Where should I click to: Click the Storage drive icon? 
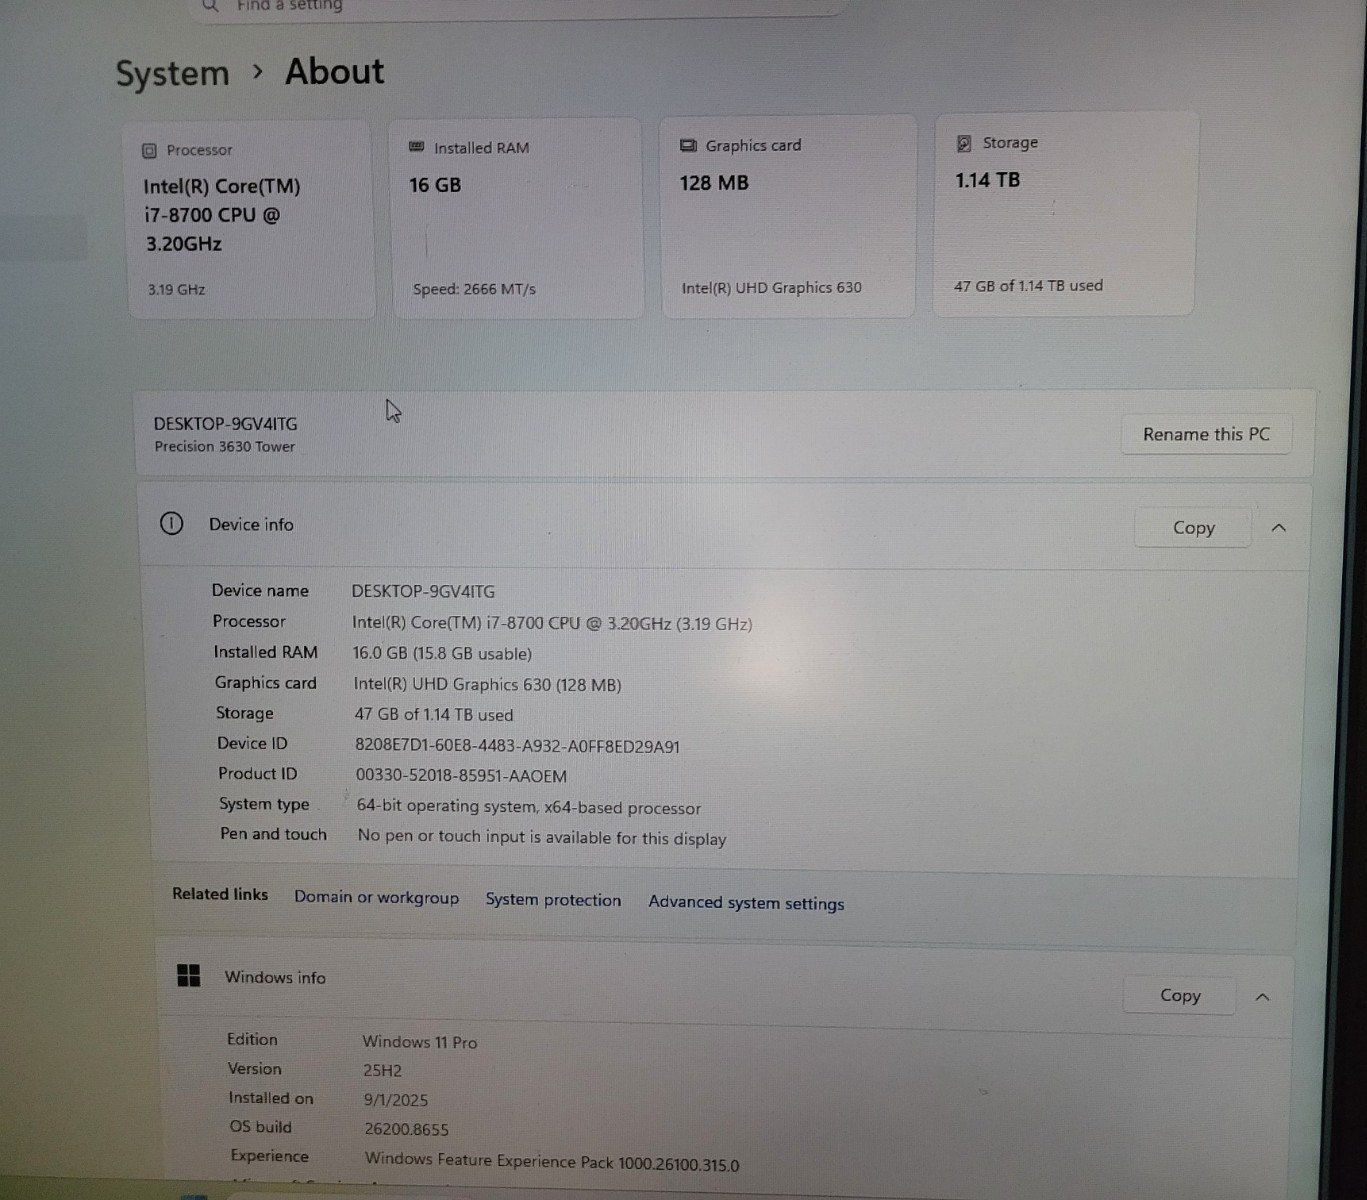click(964, 143)
